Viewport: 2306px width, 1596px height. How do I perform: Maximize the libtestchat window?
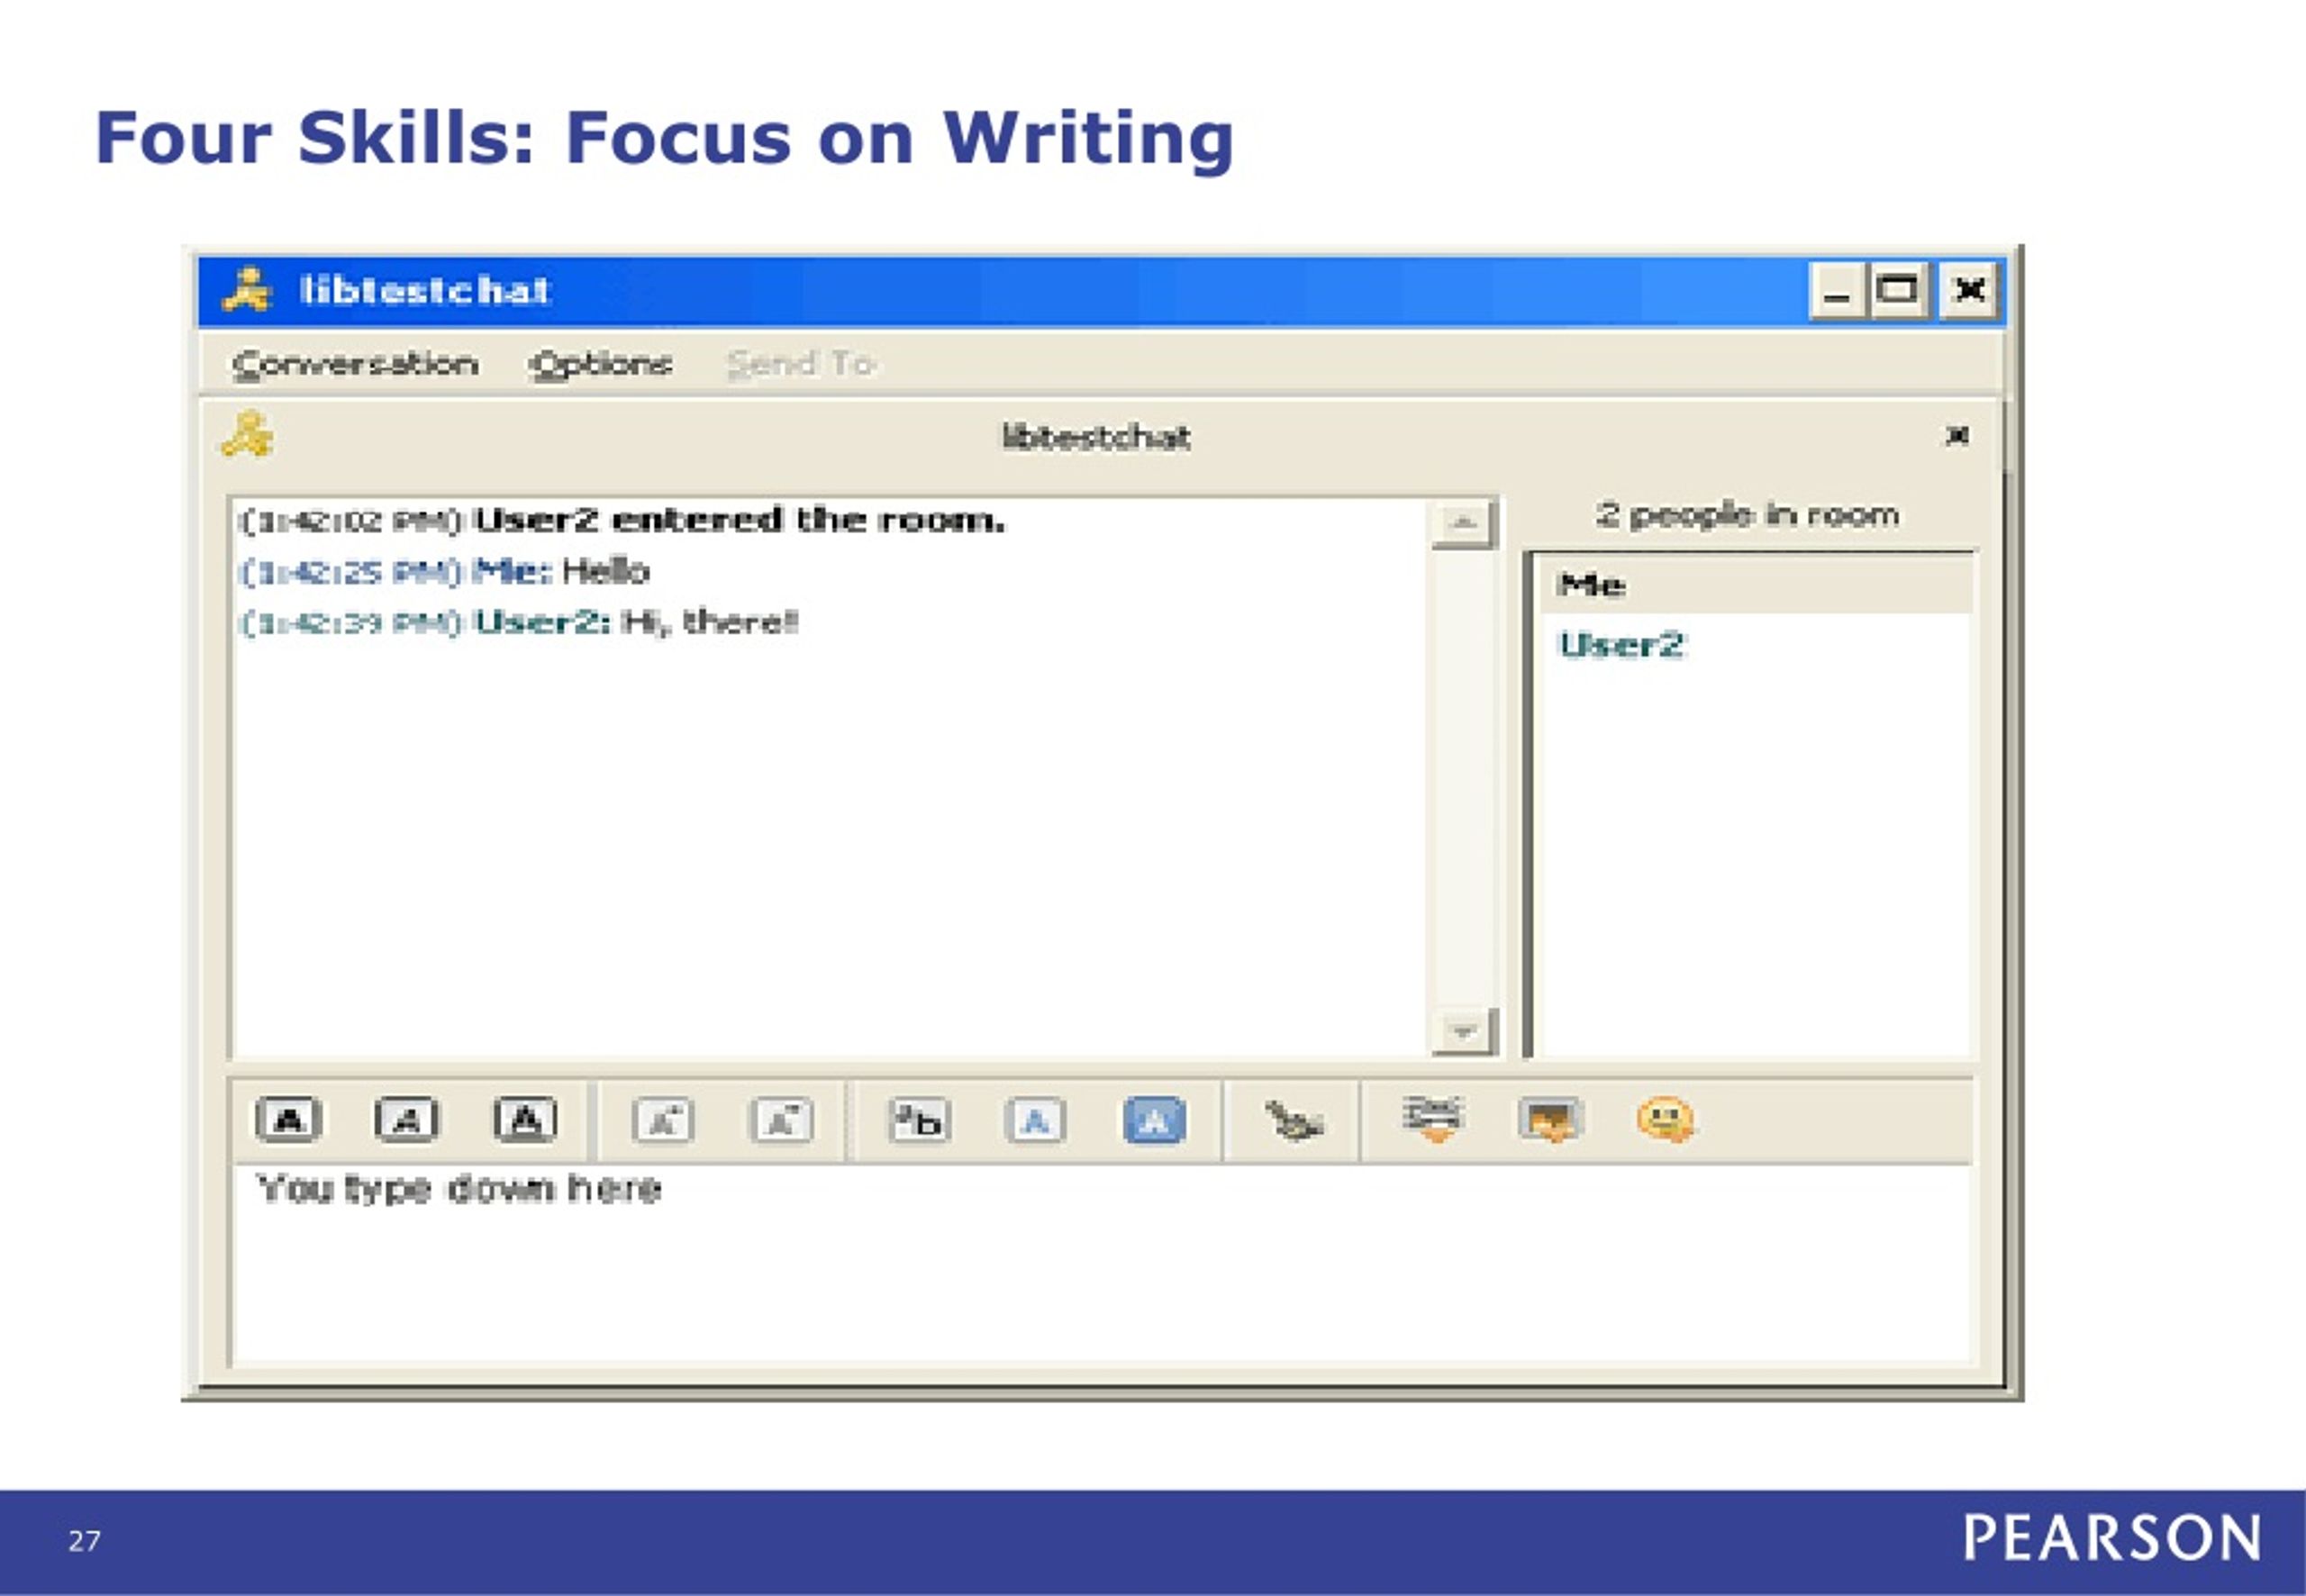pos(1899,291)
